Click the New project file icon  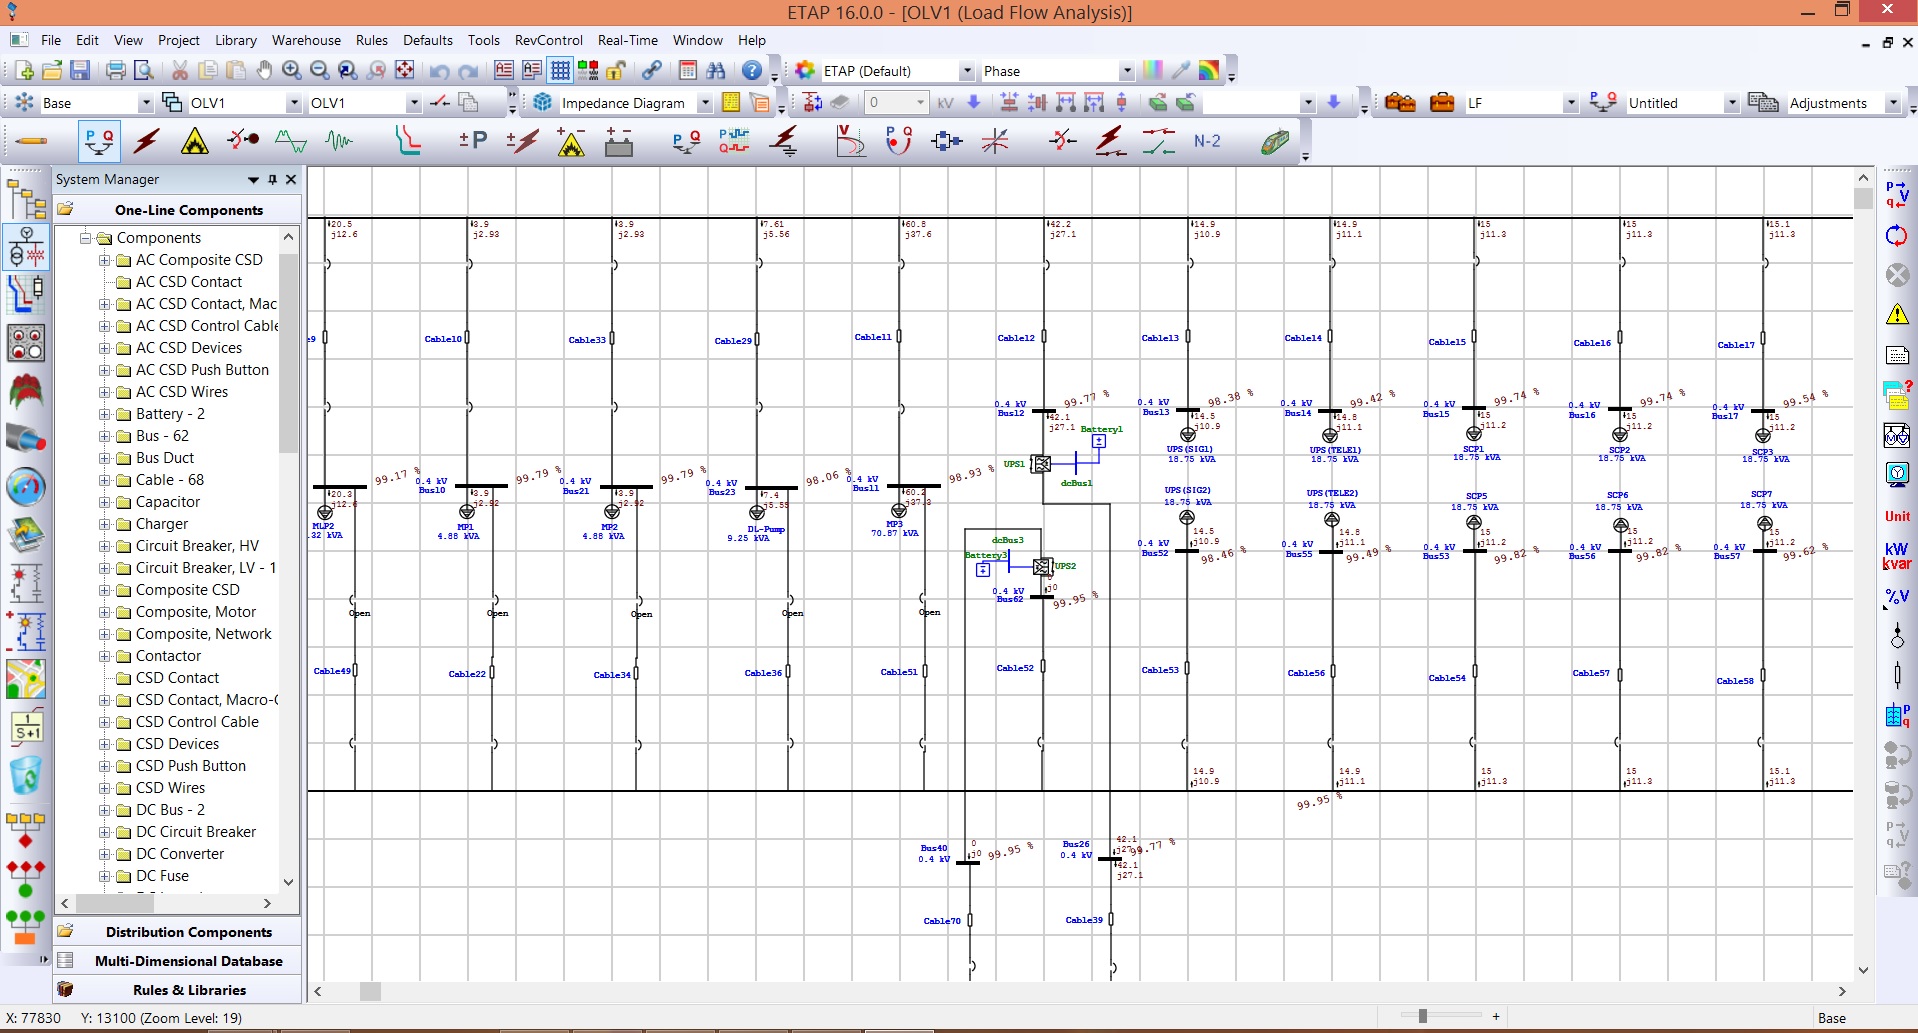pyautogui.click(x=24, y=70)
